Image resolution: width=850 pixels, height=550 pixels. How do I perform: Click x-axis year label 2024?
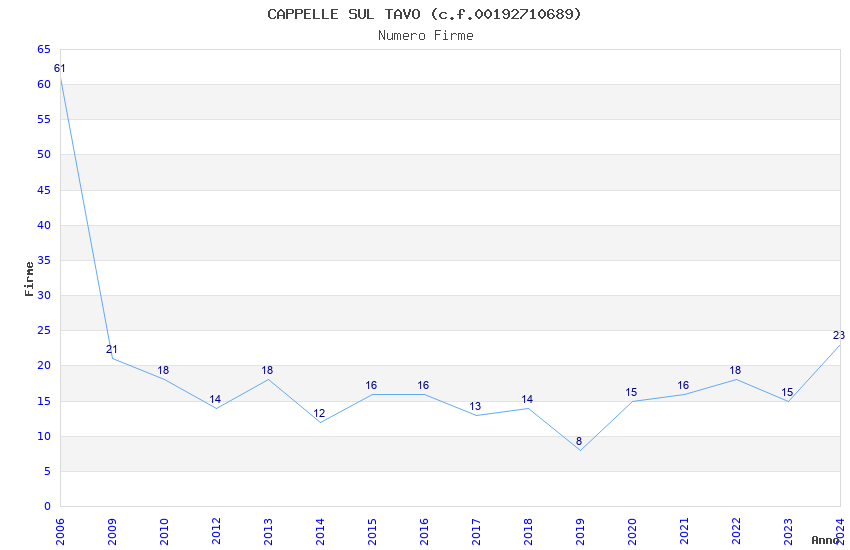[841, 532]
